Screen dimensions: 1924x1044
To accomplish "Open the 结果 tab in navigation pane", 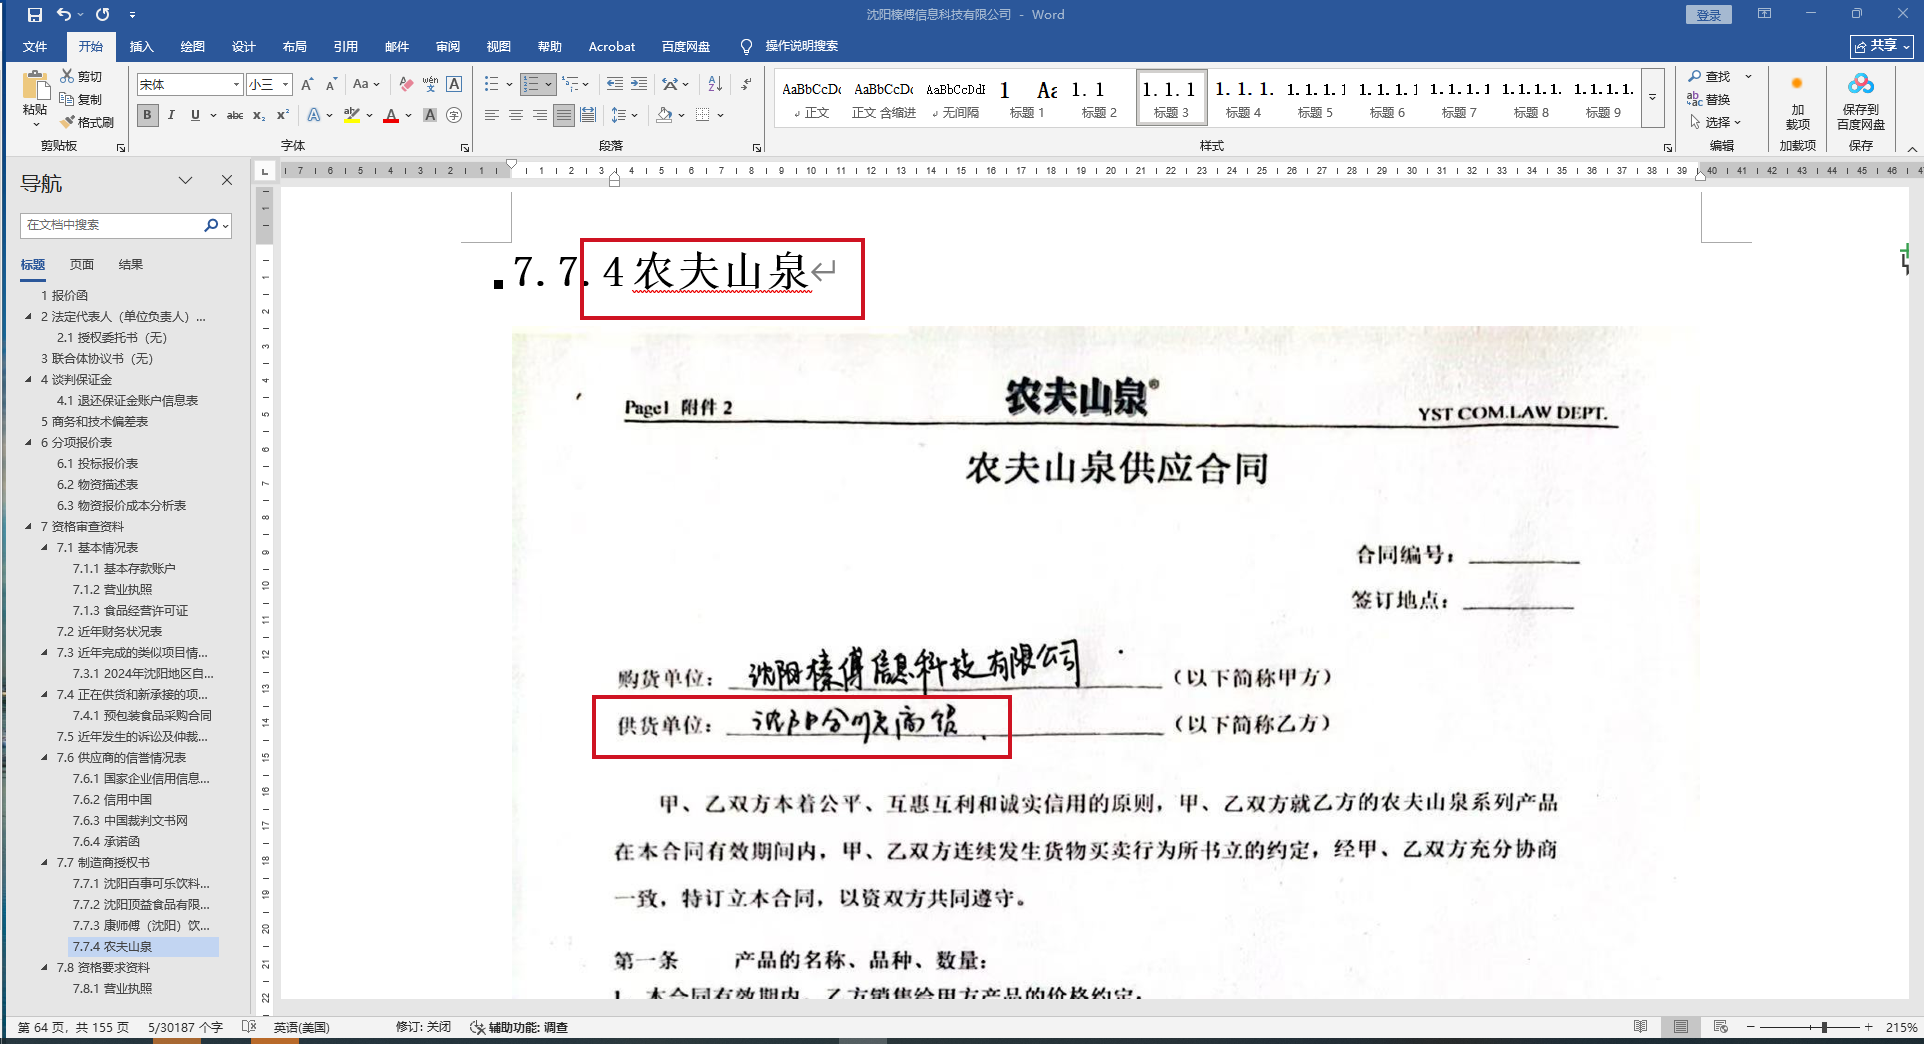I will (130, 265).
